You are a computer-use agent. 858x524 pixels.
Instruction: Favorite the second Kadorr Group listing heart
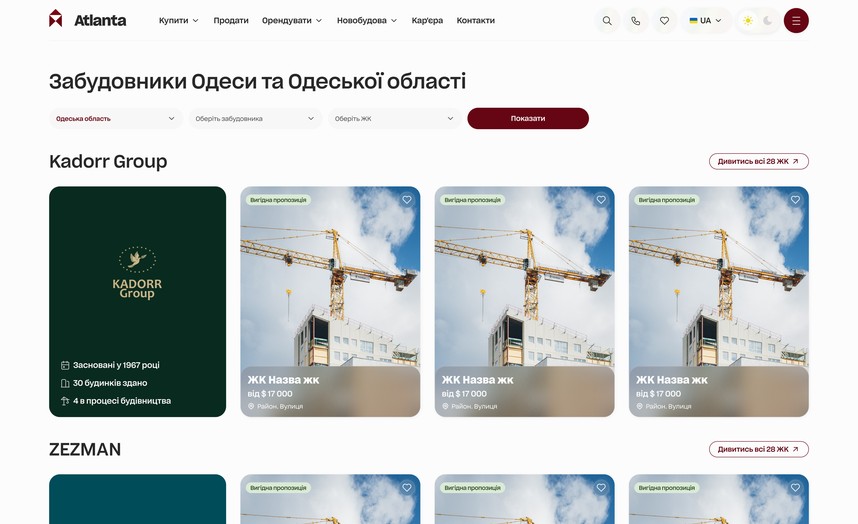click(601, 200)
